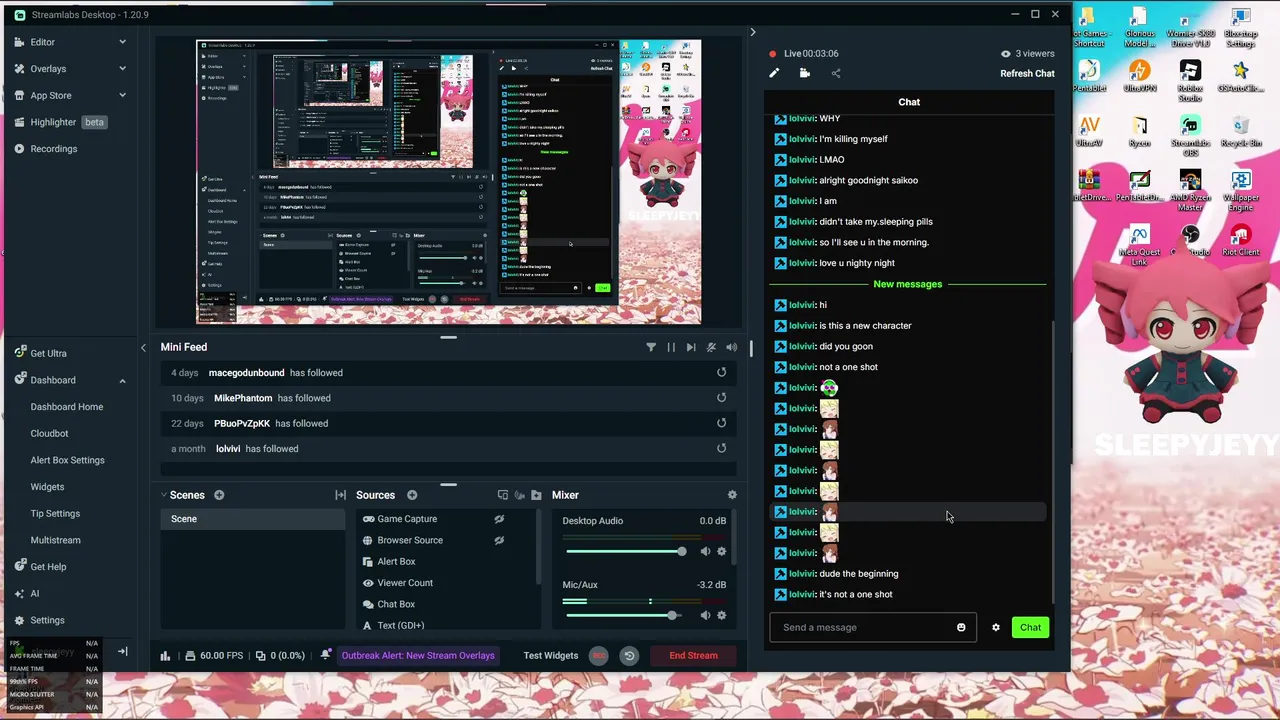Click Refresh Chat link
The width and height of the screenshot is (1280, 720).
coord(1027,73)
